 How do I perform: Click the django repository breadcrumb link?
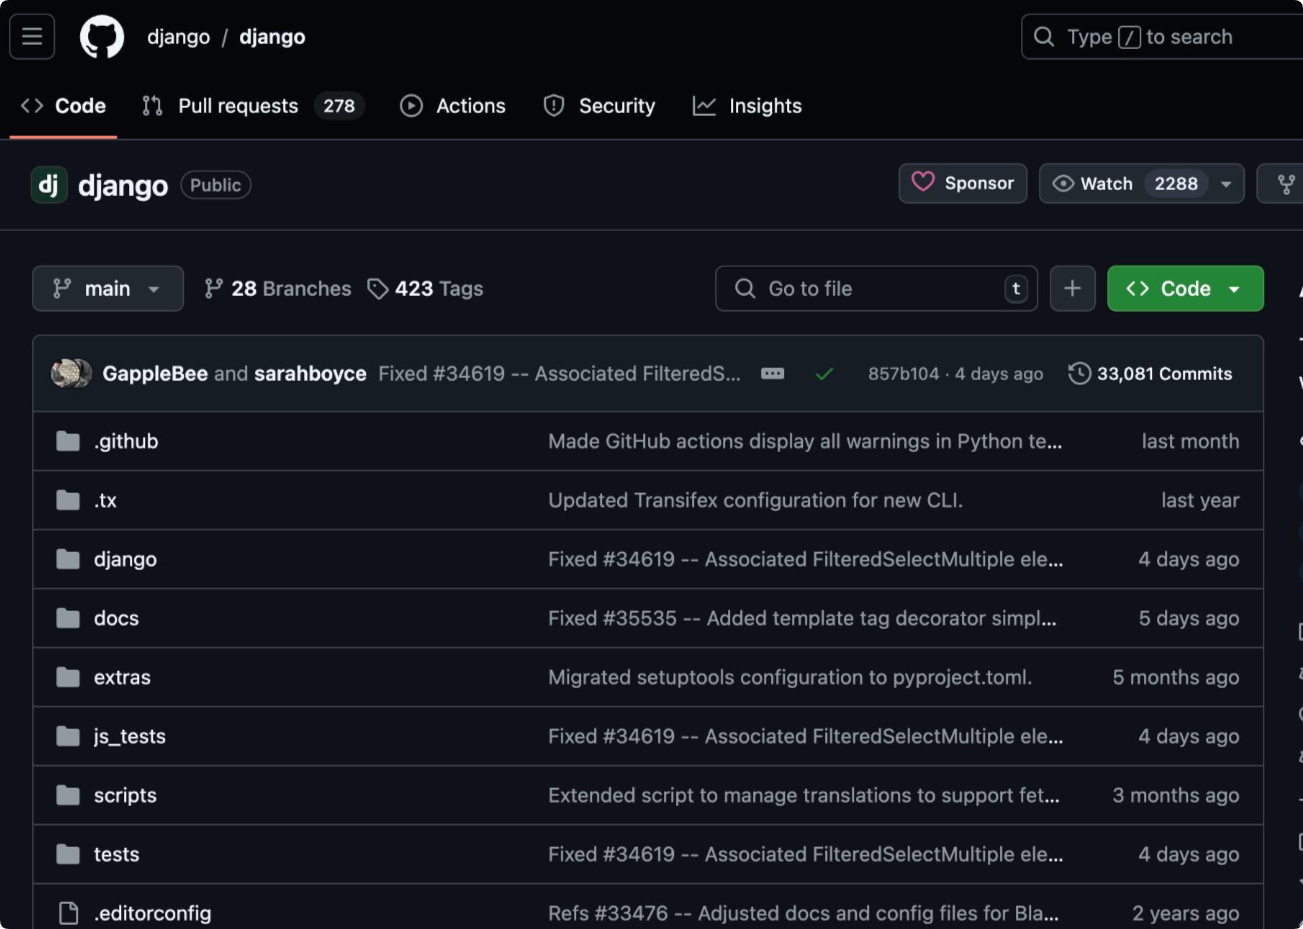click(x=272, y=37)
